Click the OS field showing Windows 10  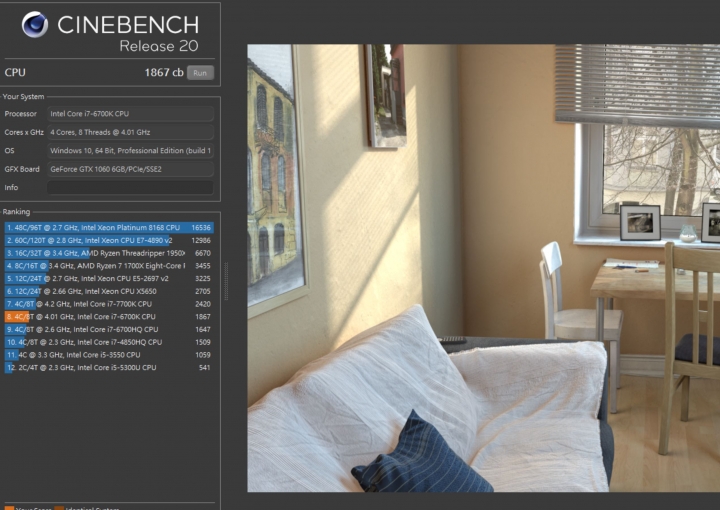coord(130,151)
